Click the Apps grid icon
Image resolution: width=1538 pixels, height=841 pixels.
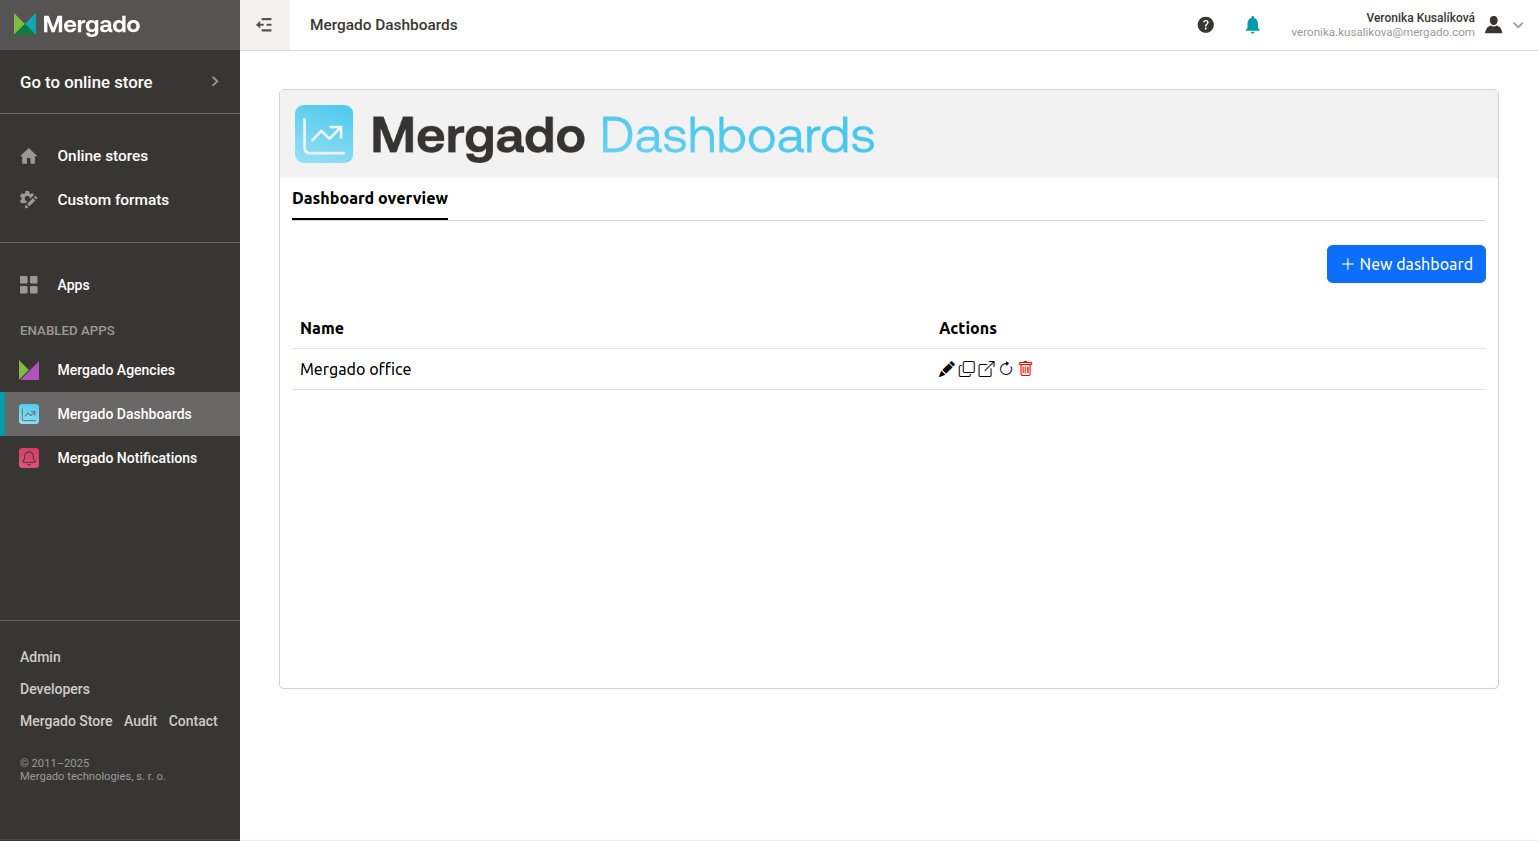pyautogui.click(x=29, y=285)
